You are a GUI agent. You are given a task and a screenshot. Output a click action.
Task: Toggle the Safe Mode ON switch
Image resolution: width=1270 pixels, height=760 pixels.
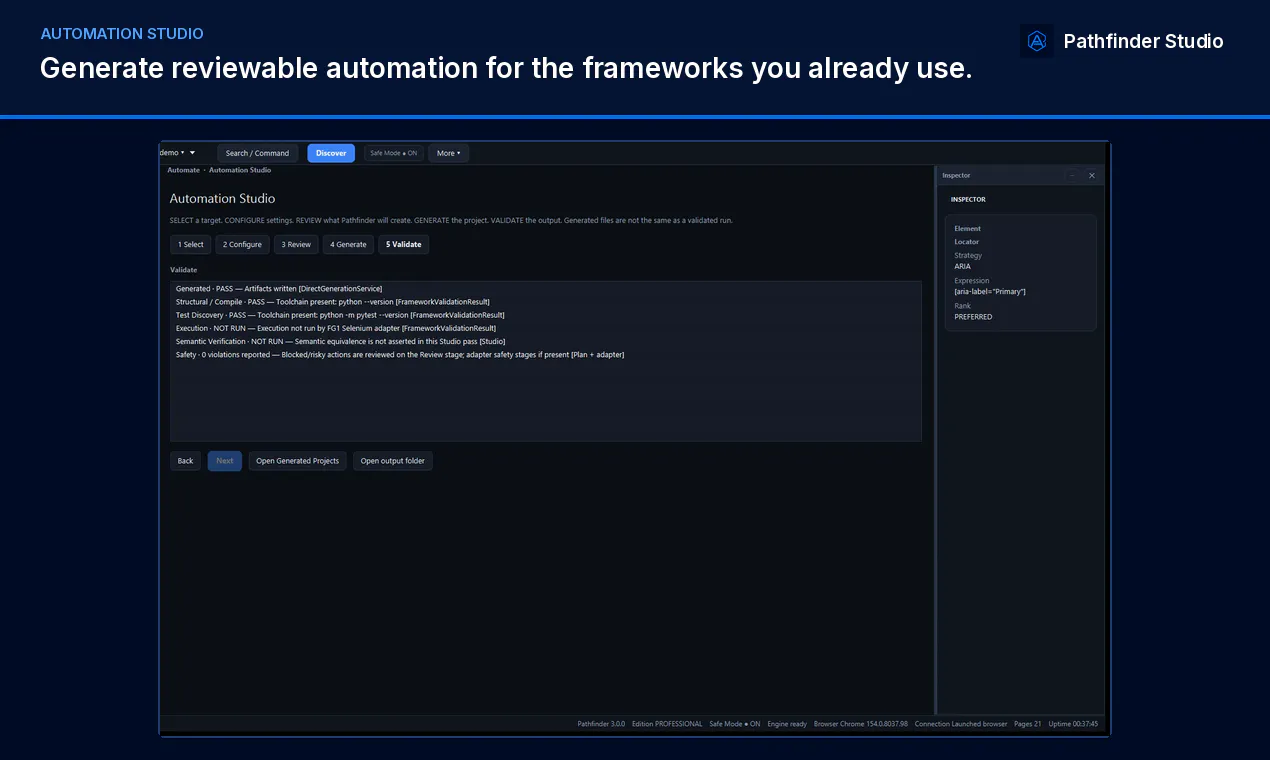click(x=394, y=153)
